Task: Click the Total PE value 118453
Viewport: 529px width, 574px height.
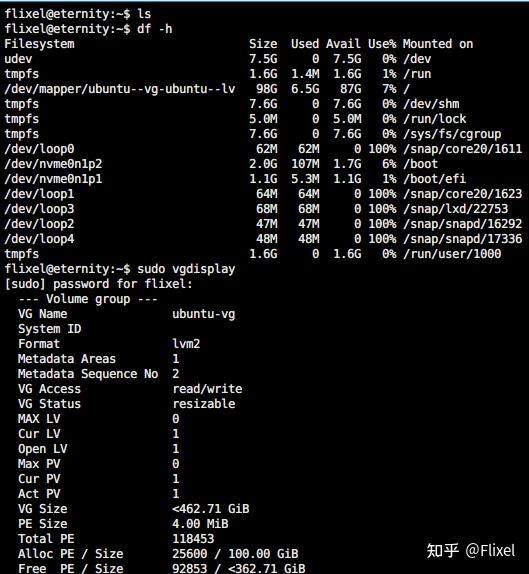Action: tap(193, 539)
